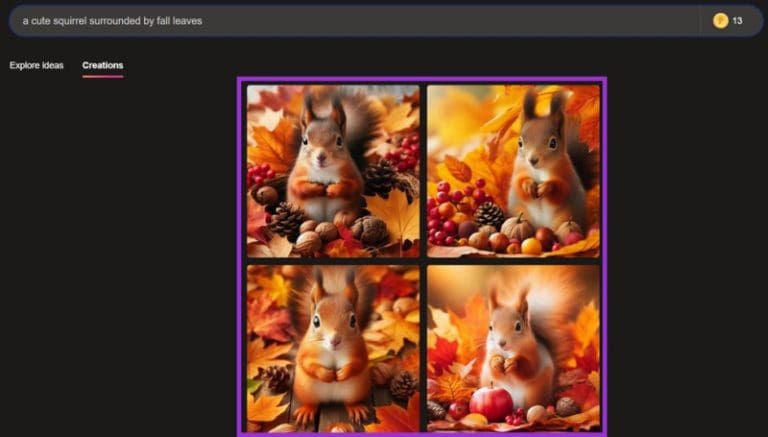
Task: Open the squirrel image with walnuts and pinecones
Action: coord(333,170)
